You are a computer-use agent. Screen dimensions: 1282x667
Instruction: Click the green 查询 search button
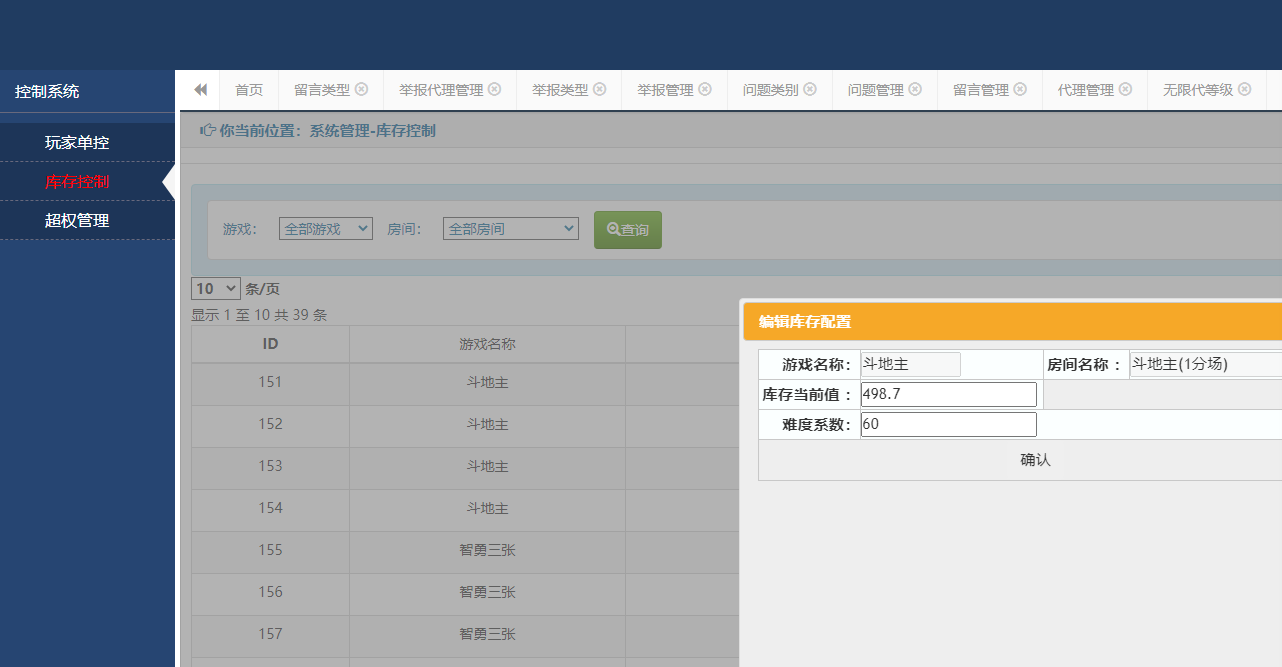point(628,230)
